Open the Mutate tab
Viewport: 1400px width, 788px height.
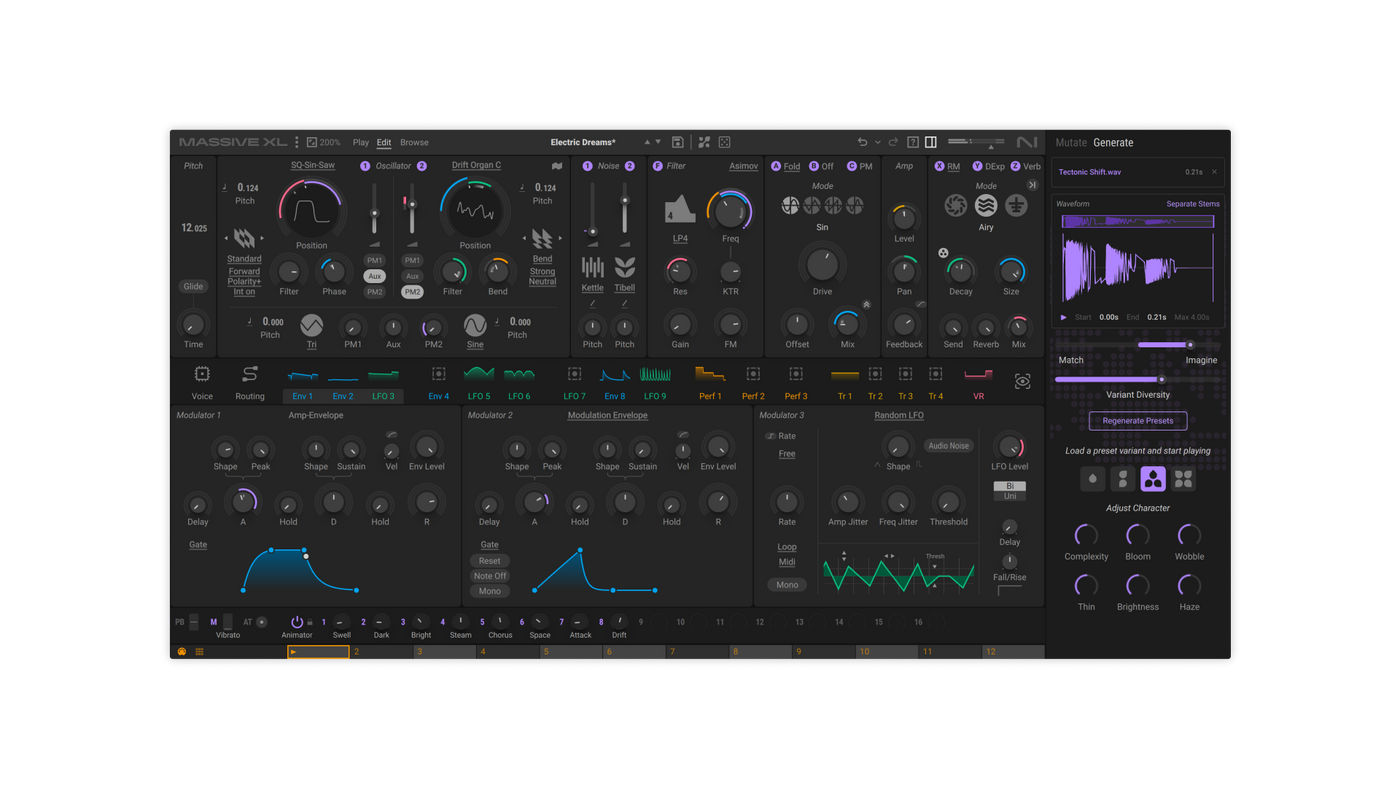(x=1071, y=143)
